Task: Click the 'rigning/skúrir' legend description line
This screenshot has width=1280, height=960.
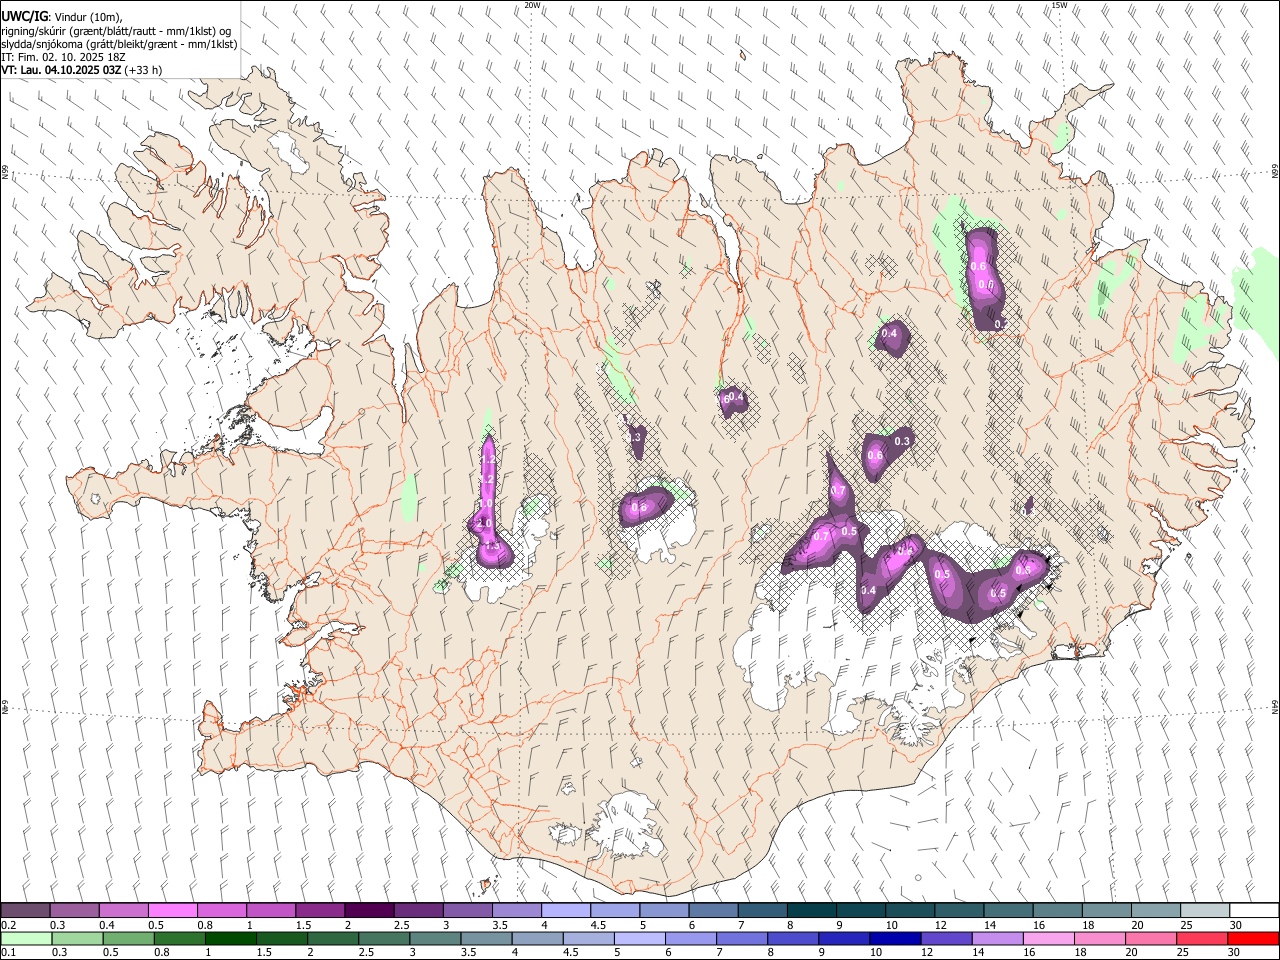Action: coord(117,30)
